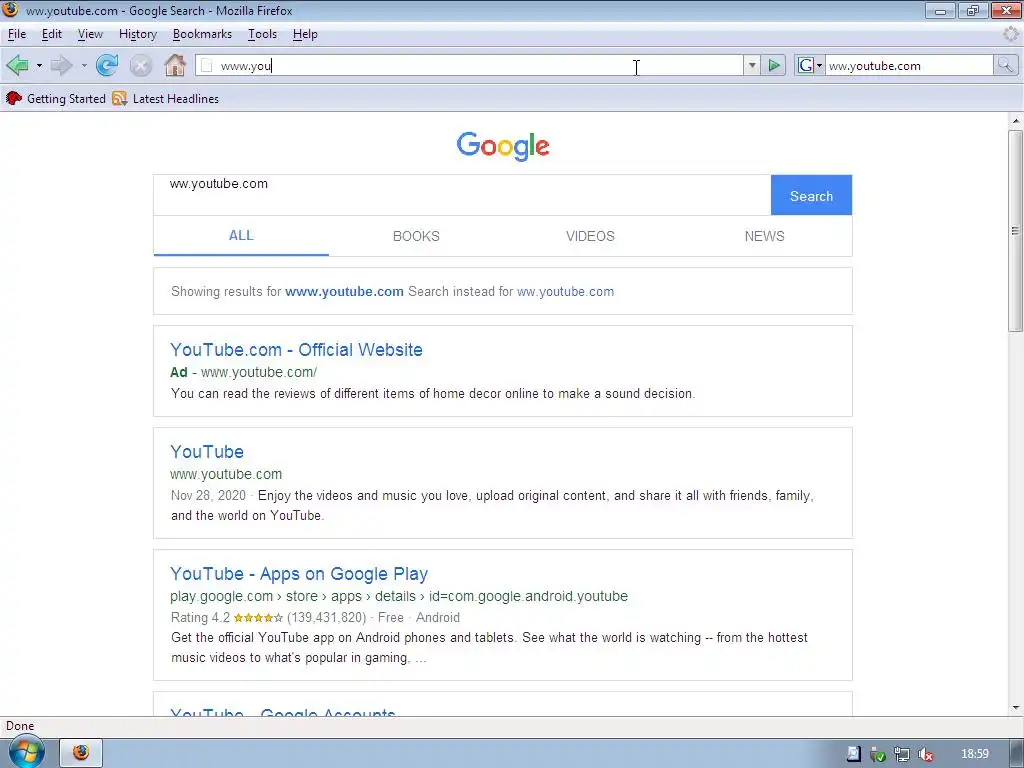Reload the current page
Viewport: 1024px width, 768px height.
click(107, 65)
